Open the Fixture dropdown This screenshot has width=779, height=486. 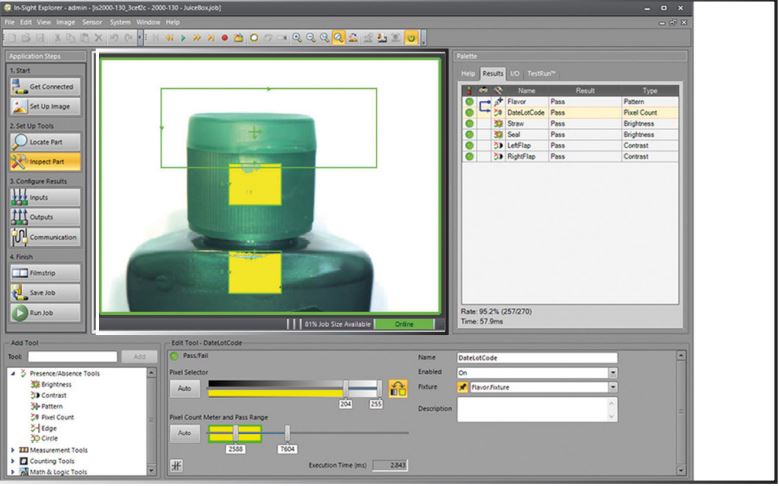(611, 388)
